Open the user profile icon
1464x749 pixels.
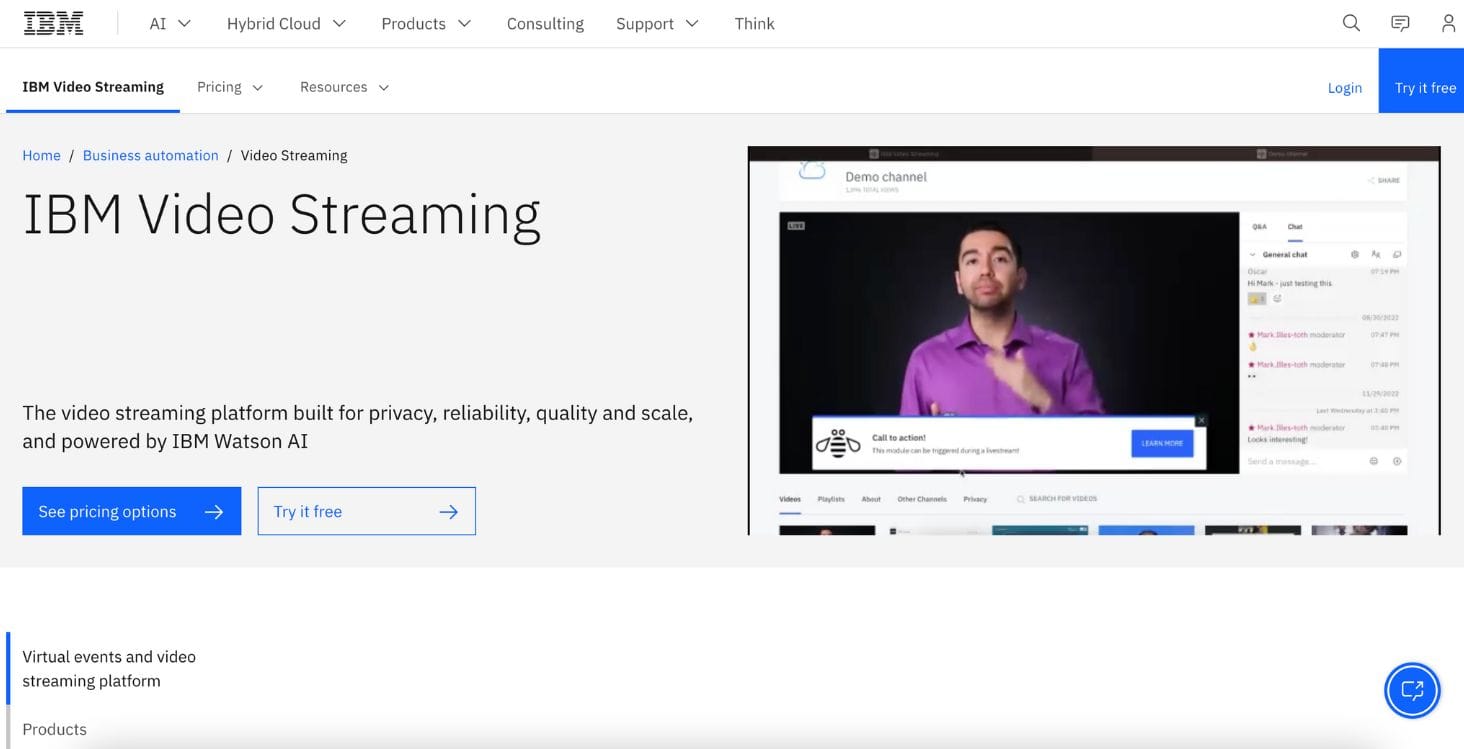point(1448,23)
